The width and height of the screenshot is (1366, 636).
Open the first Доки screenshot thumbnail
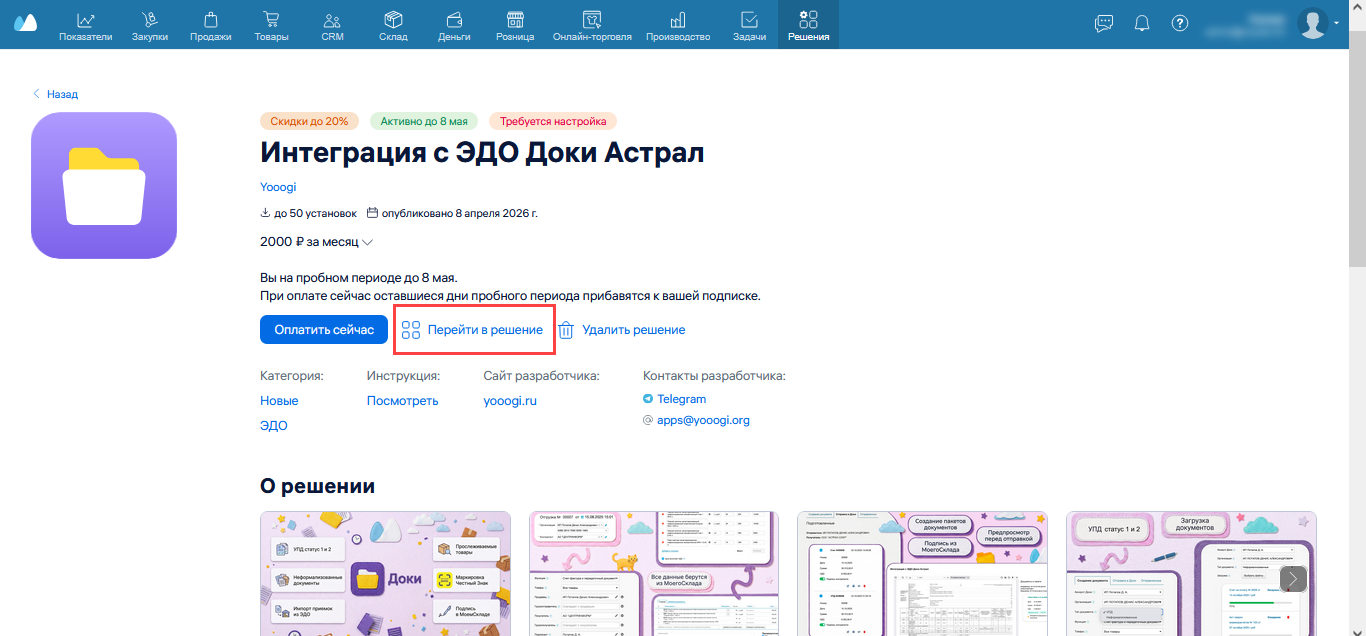[x=385, y=573]
